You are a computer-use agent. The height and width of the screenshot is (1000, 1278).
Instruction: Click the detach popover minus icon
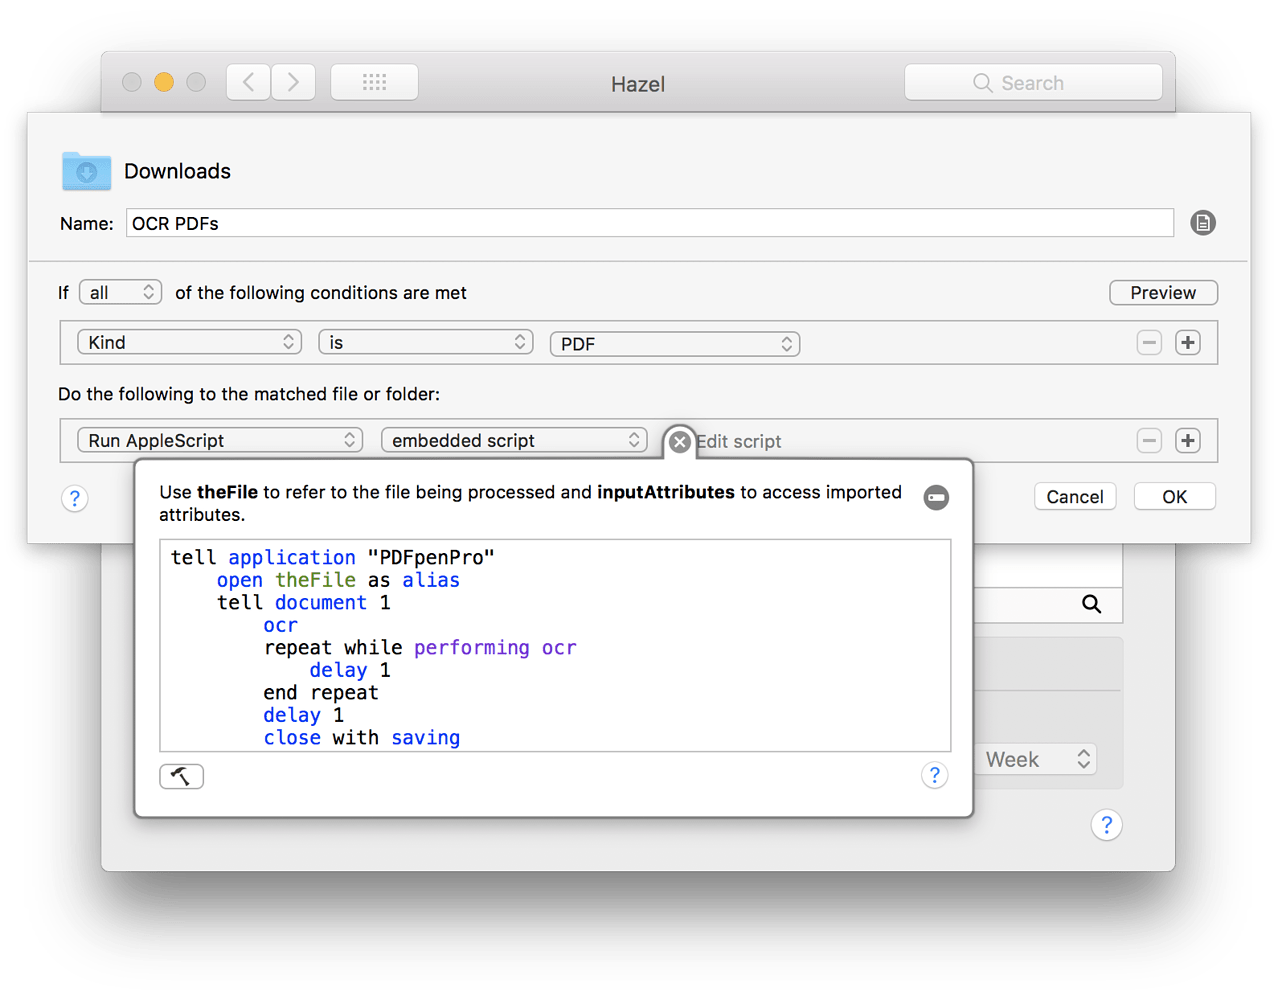click(x=936, y=497)
